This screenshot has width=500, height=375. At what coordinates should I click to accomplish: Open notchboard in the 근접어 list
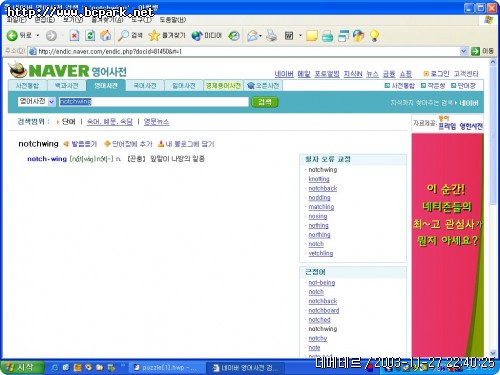(x=324, y=310)
